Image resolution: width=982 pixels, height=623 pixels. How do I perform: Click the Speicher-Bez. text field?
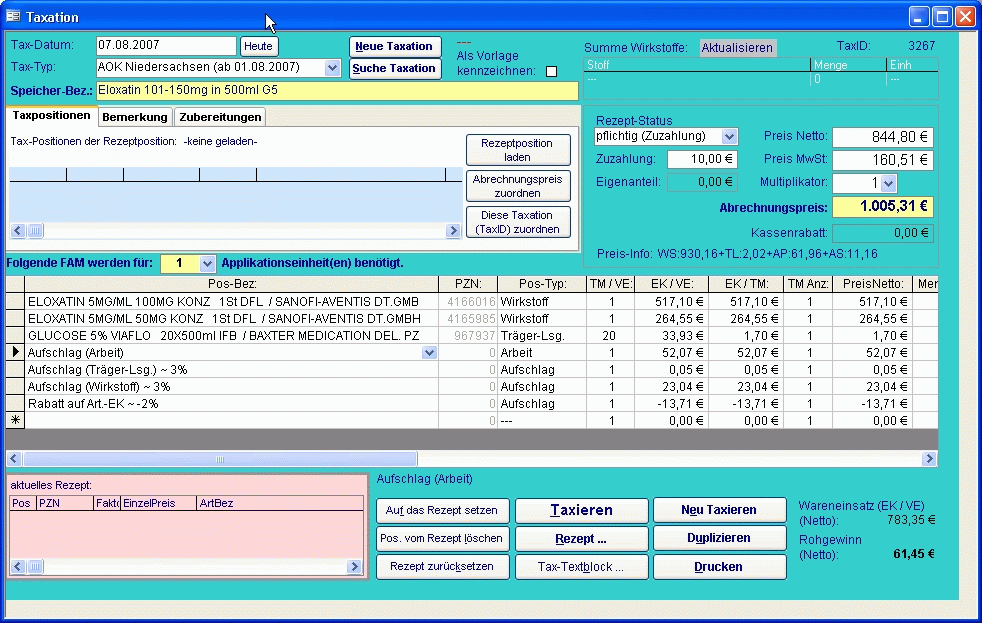[337, 91]
